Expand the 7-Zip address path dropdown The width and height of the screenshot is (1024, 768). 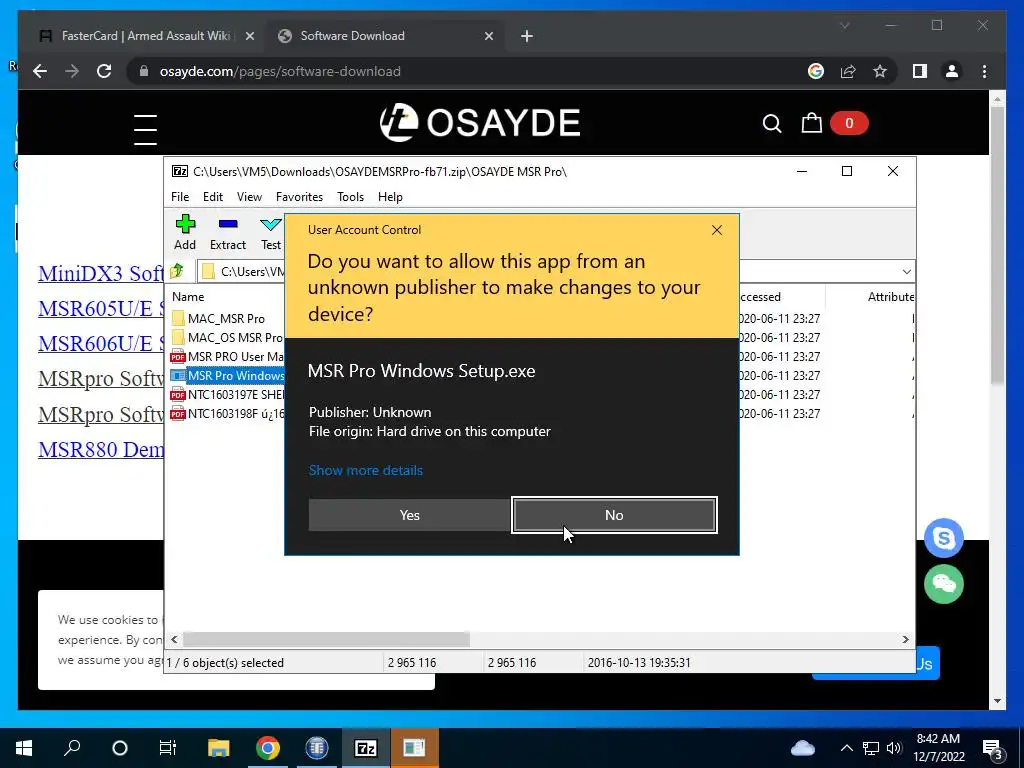point(906,272)
